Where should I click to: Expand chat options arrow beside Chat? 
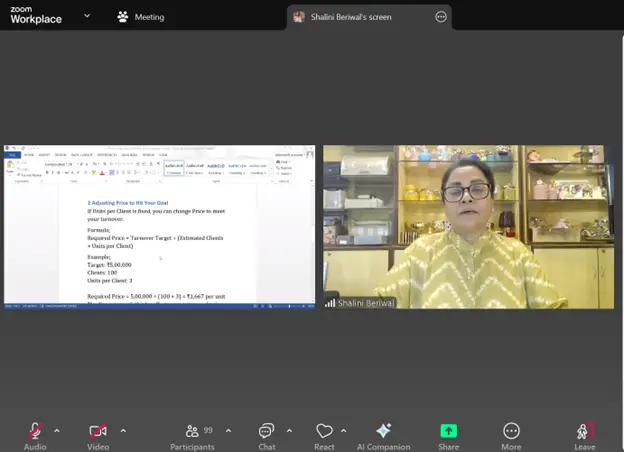click(290, 431)
